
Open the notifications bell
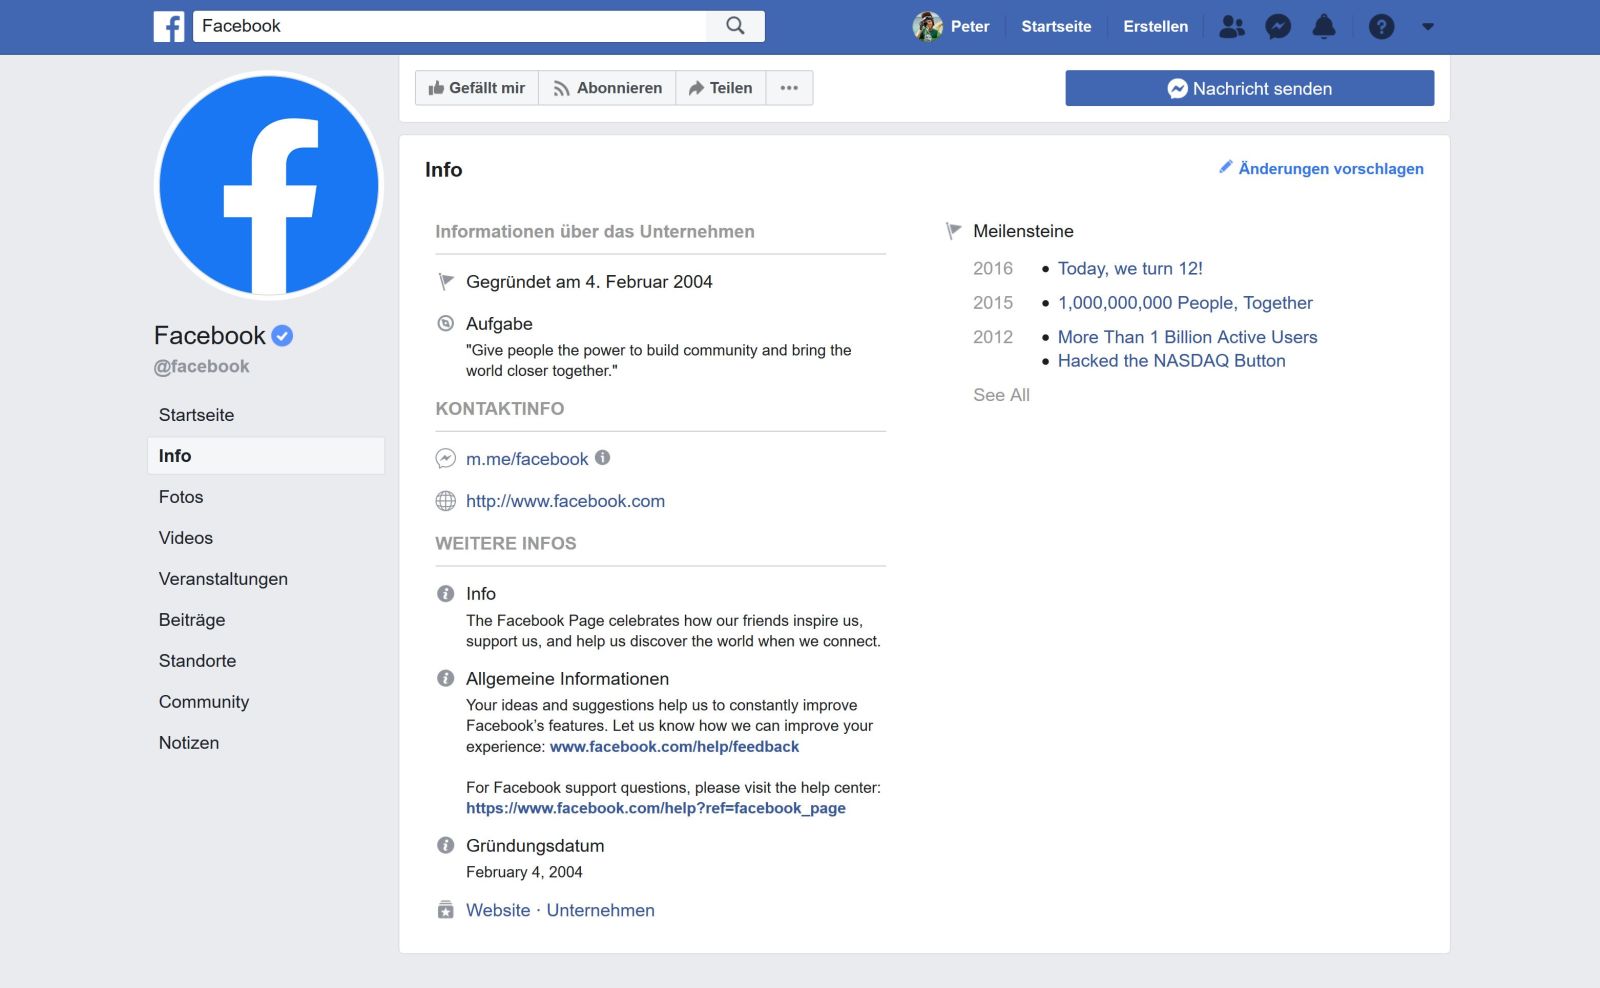(x=1324, y=27)
